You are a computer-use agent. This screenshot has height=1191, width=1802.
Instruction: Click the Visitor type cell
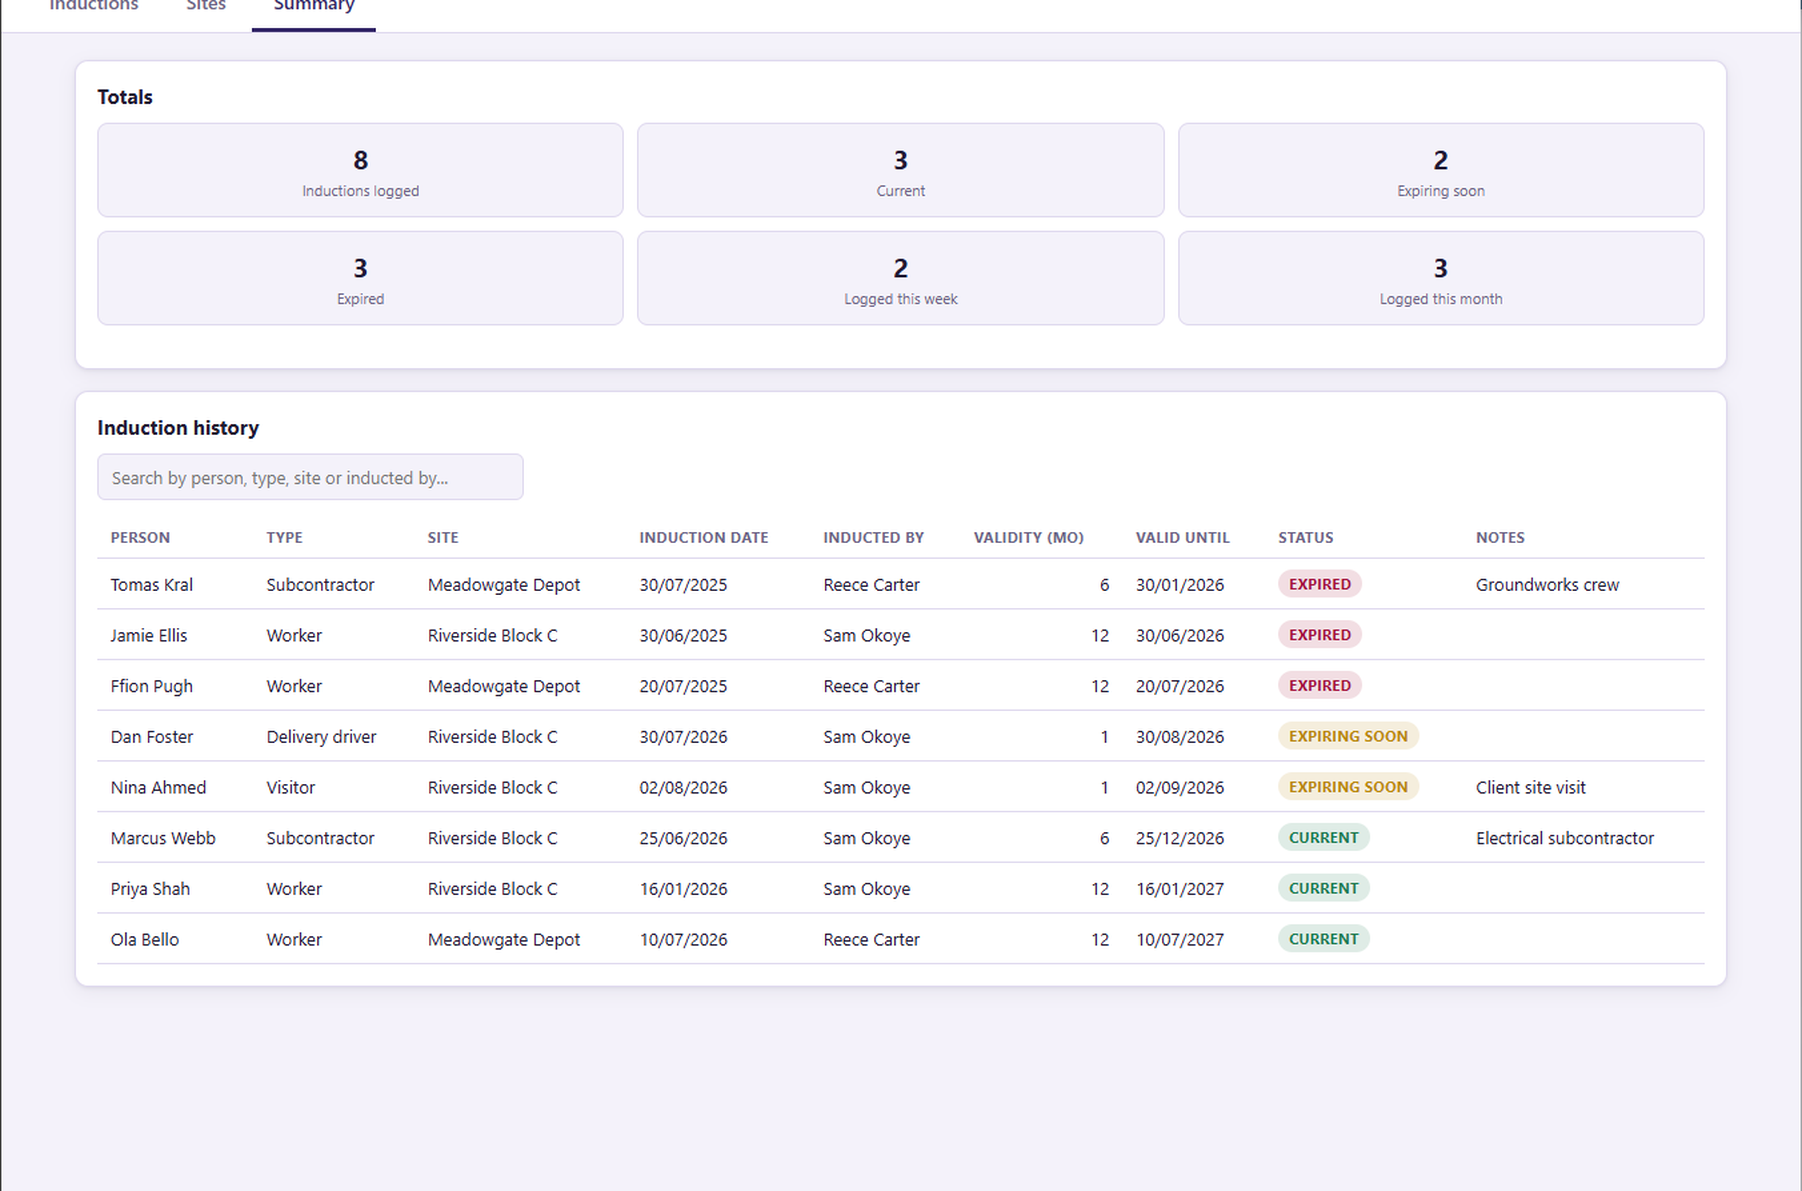click(x=290, y=787)
